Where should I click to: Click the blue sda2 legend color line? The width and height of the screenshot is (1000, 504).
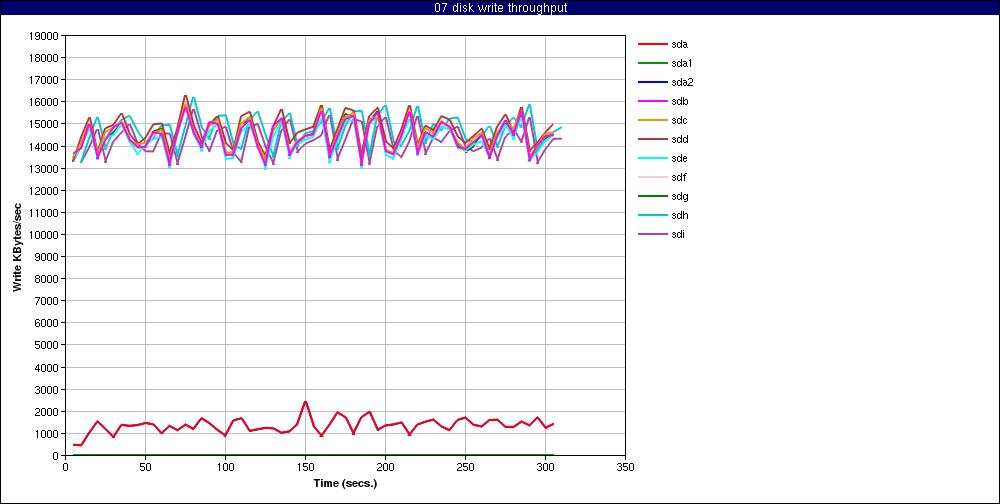point(652,82)
